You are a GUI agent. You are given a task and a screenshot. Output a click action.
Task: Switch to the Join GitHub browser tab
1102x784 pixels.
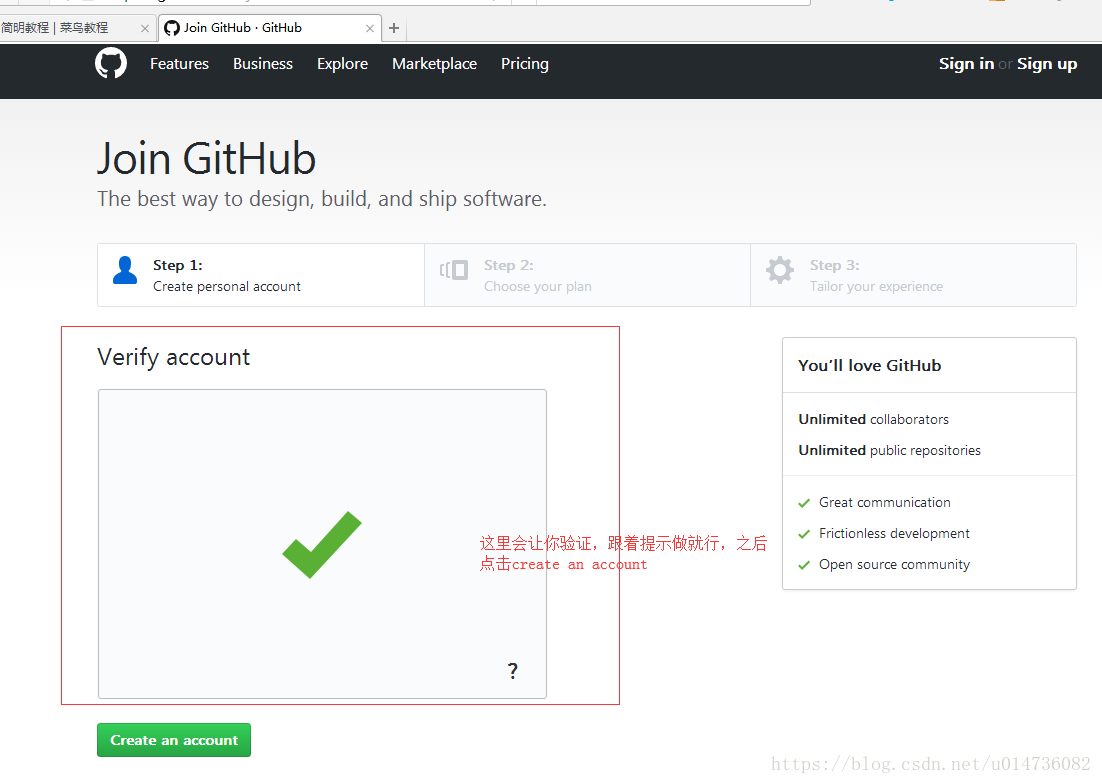[x=270, y=28]
